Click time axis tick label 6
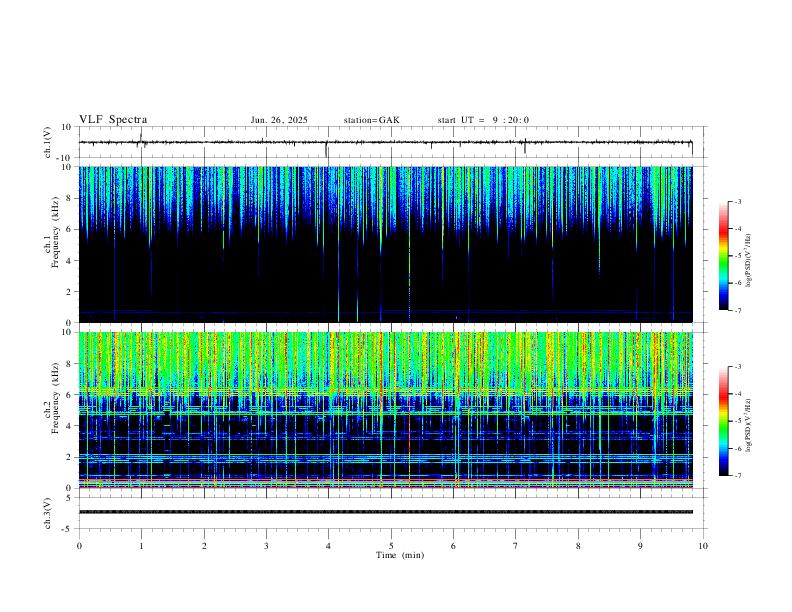Viewport: 792px width, 612px height. [453, 546]
